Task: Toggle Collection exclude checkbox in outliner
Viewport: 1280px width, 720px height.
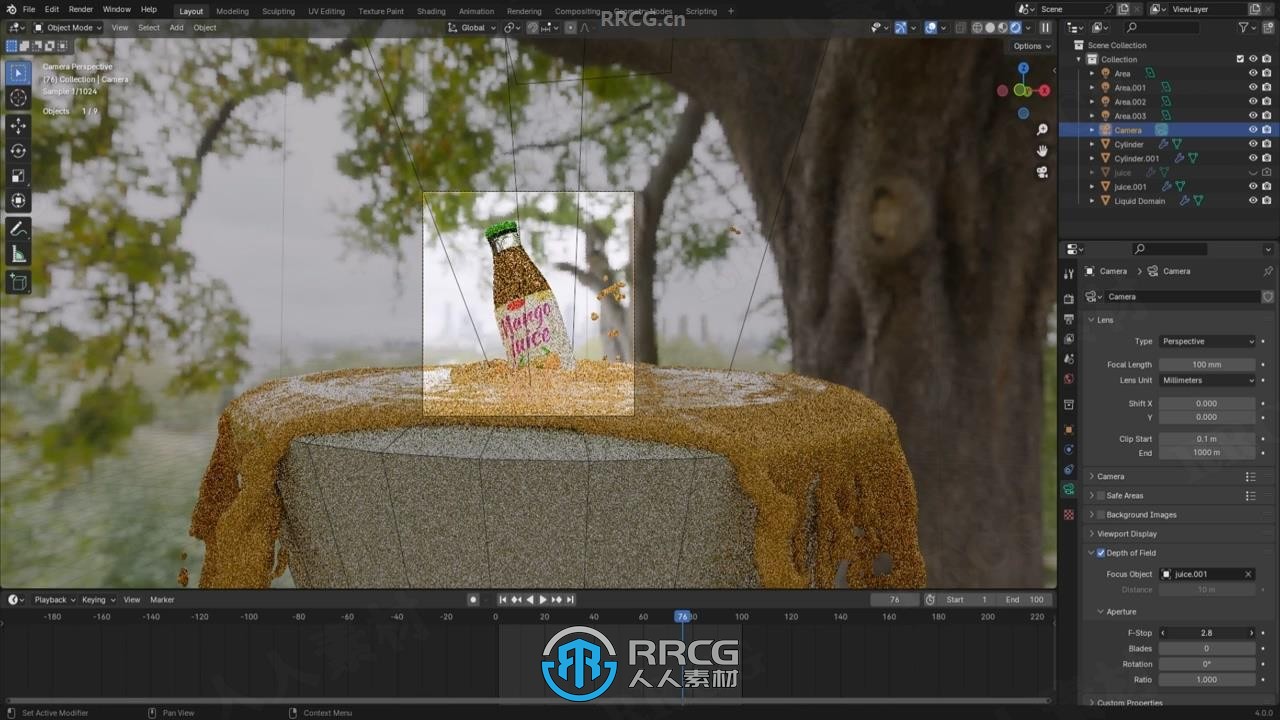Action: (x=1240, y=59)
